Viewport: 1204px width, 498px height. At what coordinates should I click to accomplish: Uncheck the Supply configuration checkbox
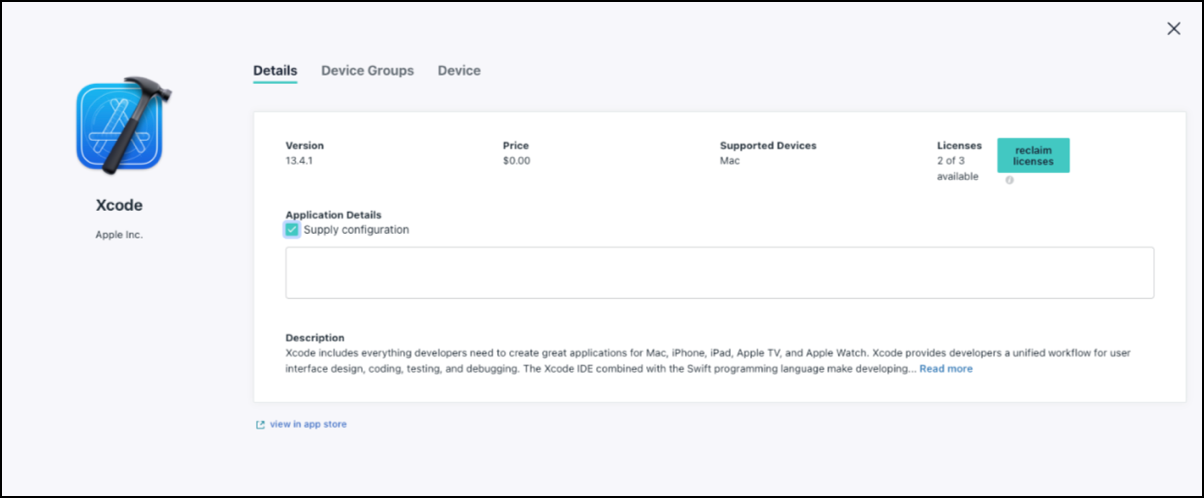point(292,230)
